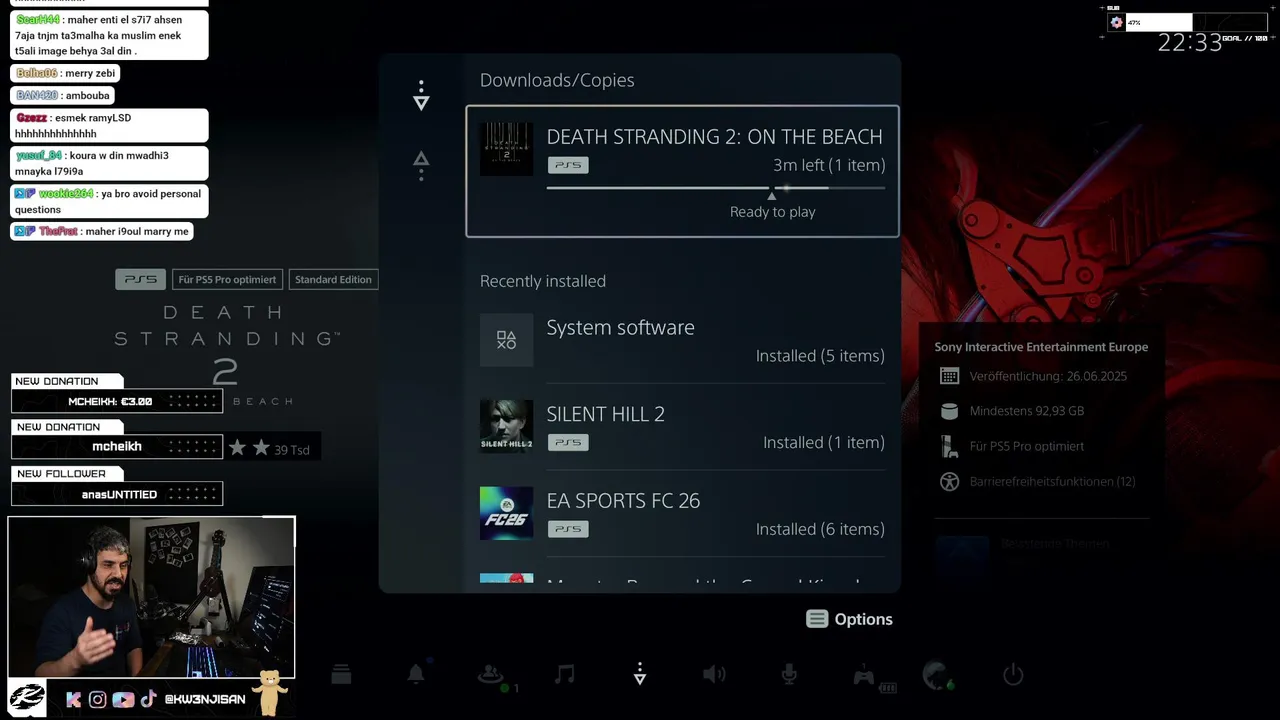The height and width of the screenshot is (720, 1280).
Task: Click the streamer logo beside social icons
Action: tap(27, 697)
